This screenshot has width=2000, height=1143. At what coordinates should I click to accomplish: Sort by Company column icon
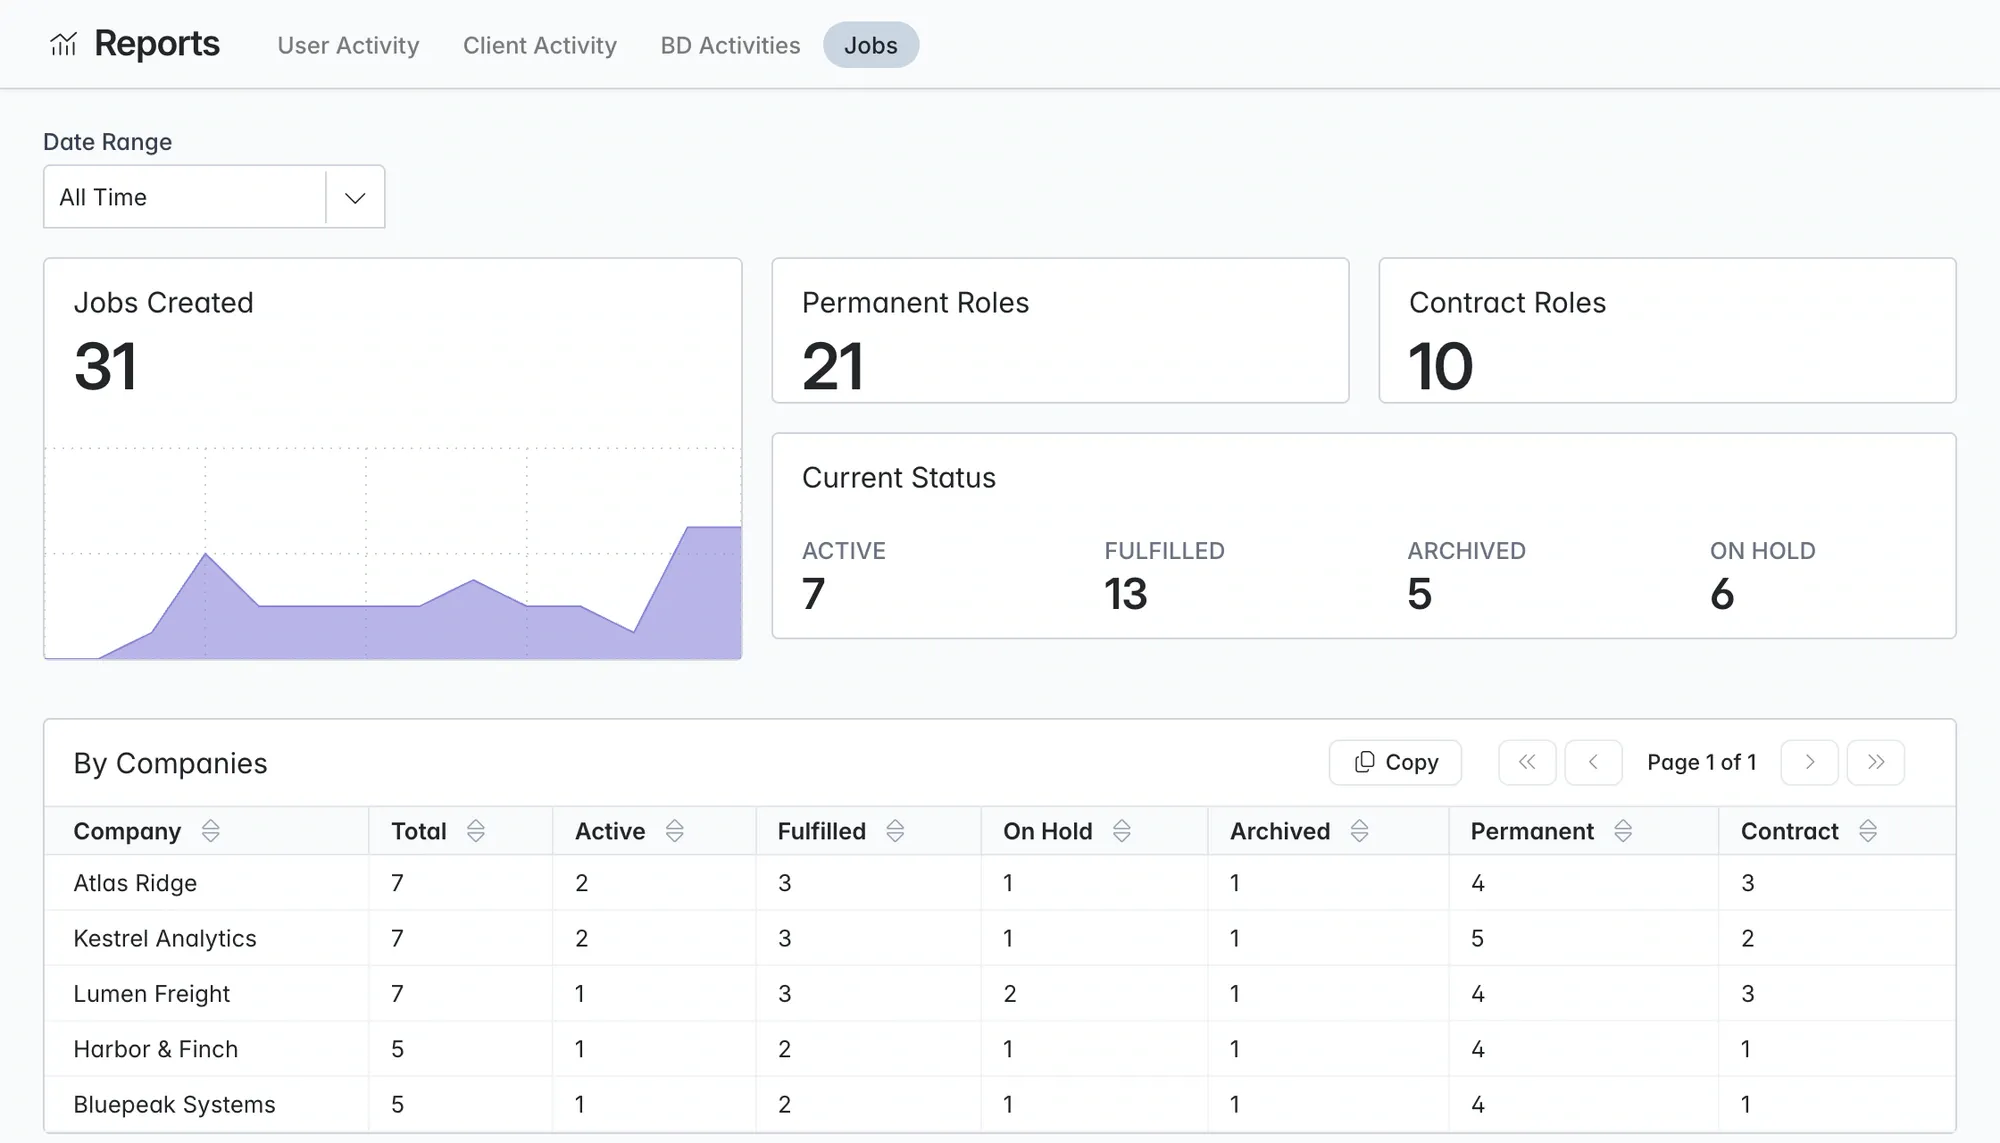[x=210, y=831]
